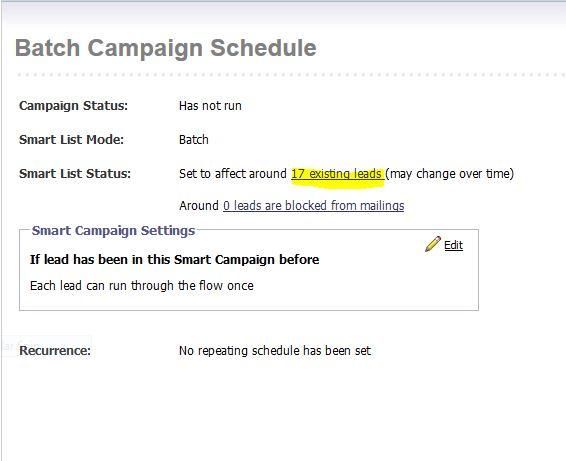Click the Has not run status value
Viewport: 566px width, 461px height.
click(210, 106)
